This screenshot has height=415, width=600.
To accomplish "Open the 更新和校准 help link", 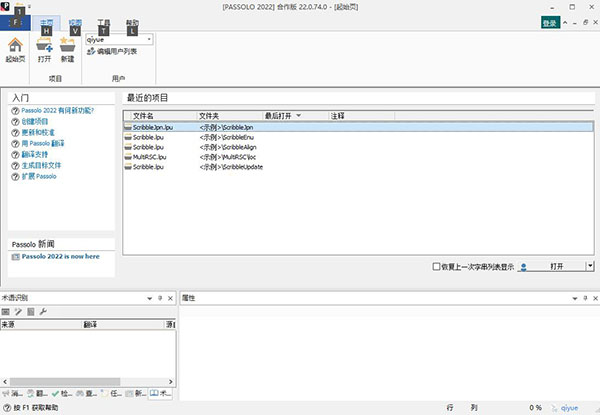I will (x=38, y=132).
